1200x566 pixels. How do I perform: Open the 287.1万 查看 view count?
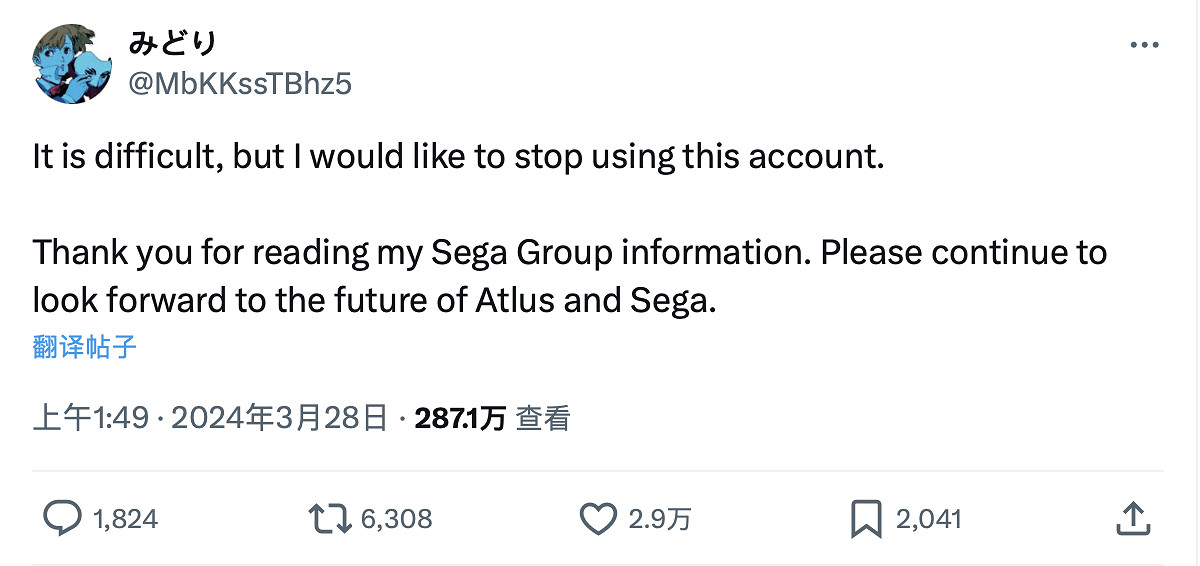coord(492,418)
